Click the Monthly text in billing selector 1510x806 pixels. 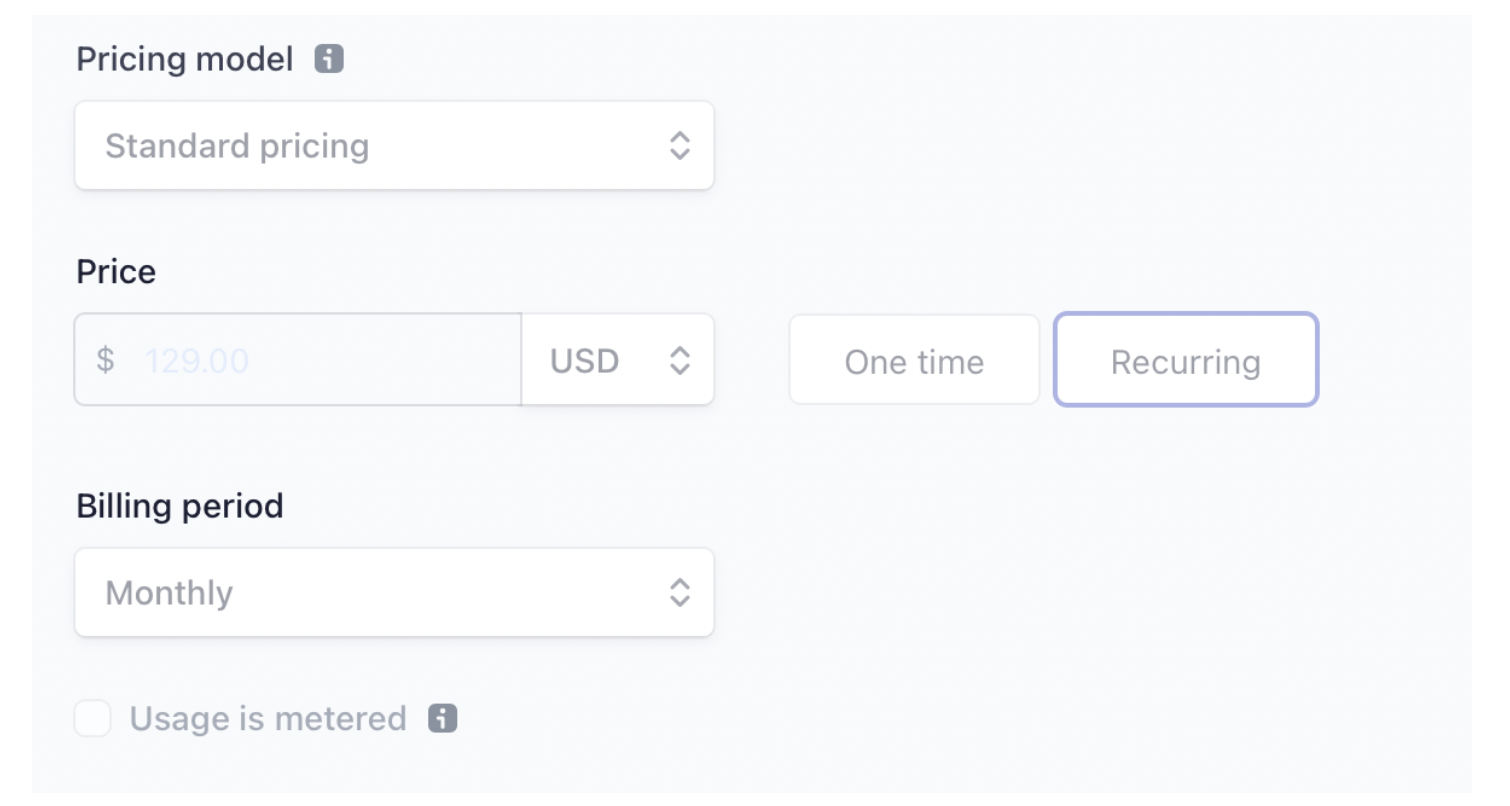(169, 592)
